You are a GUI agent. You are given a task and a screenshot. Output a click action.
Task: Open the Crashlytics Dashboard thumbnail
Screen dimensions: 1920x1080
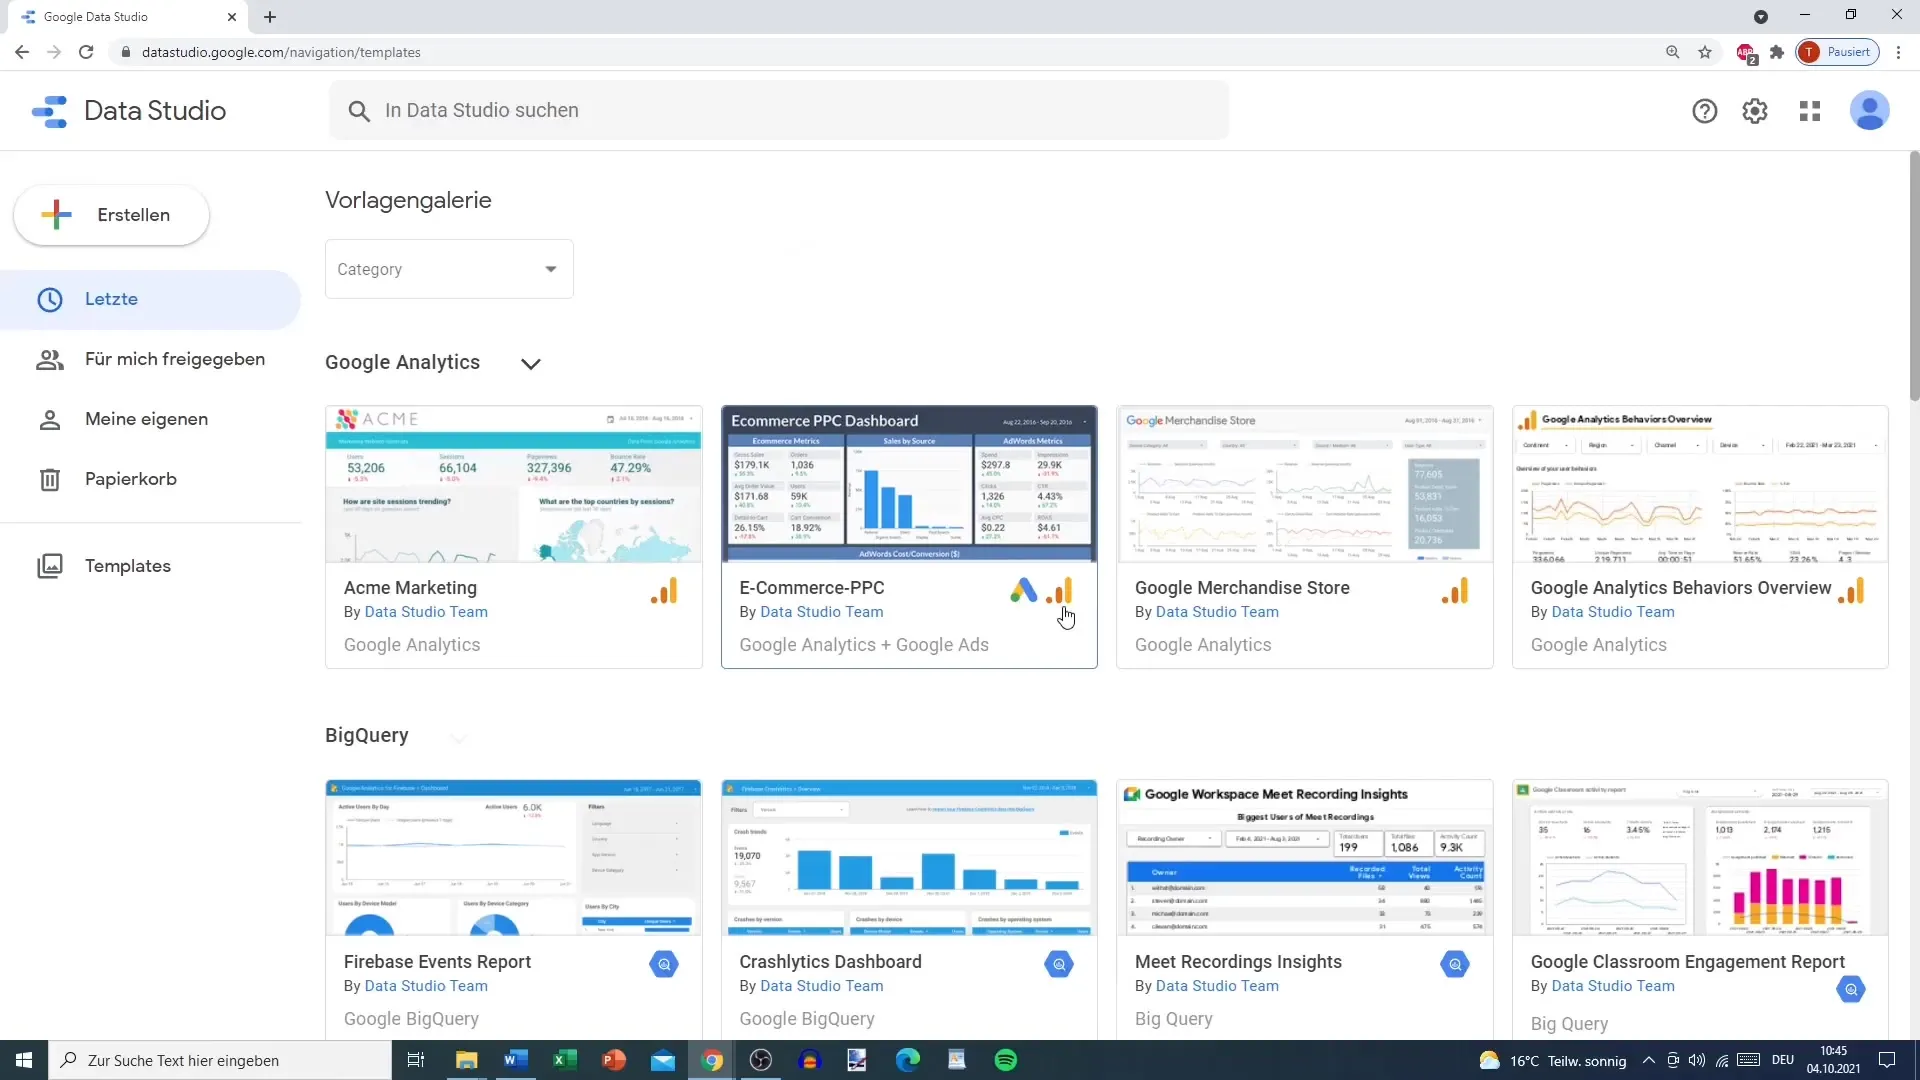coord(909,858)
